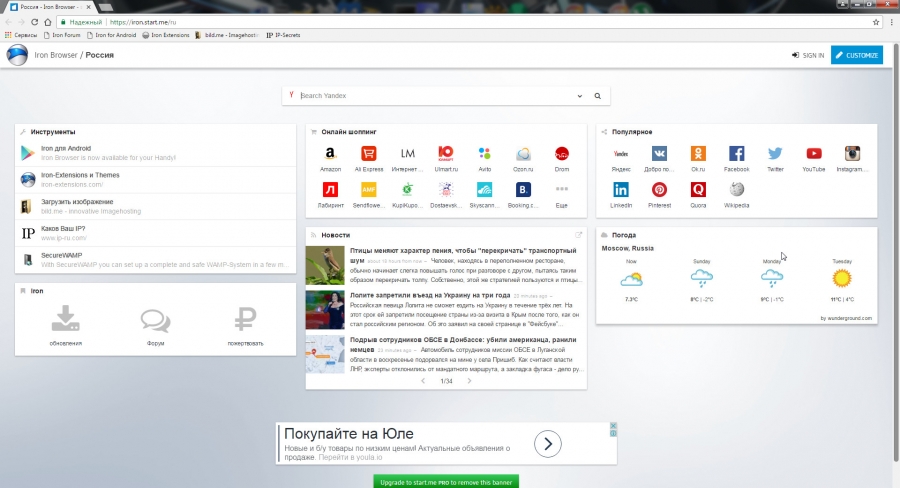Screen dimensions: 900x488
Task: Open the Dostaevsky icon
Action: pos(446,189)
